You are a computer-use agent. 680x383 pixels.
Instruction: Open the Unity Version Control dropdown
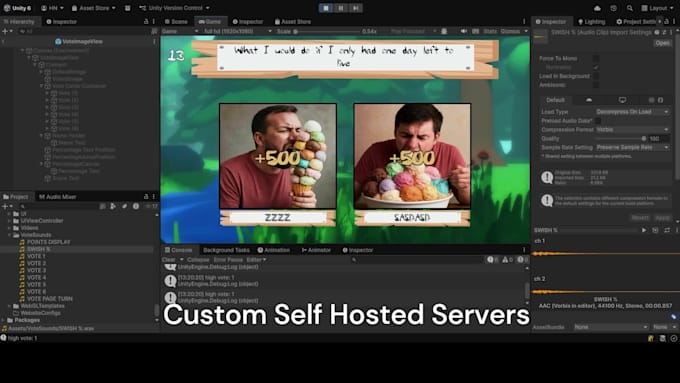point(174,8)
